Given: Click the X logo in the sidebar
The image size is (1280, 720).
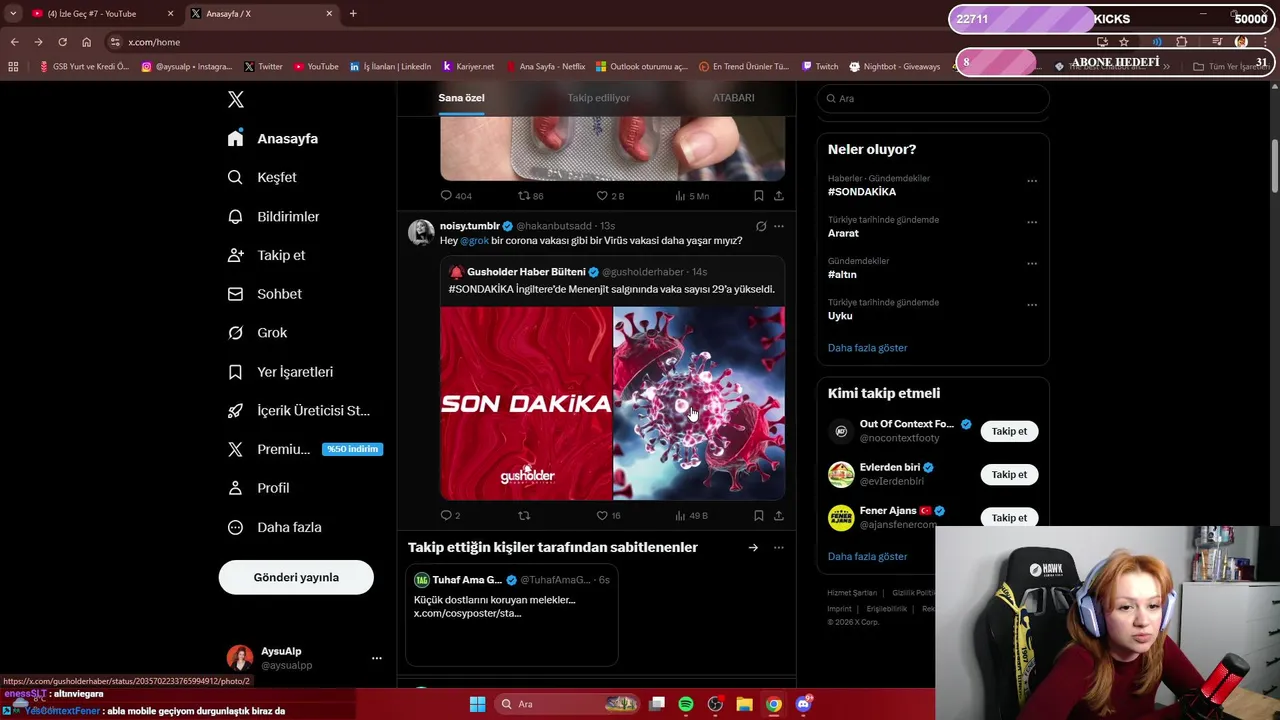Looking at the screenshot, I should coord(236,99).
